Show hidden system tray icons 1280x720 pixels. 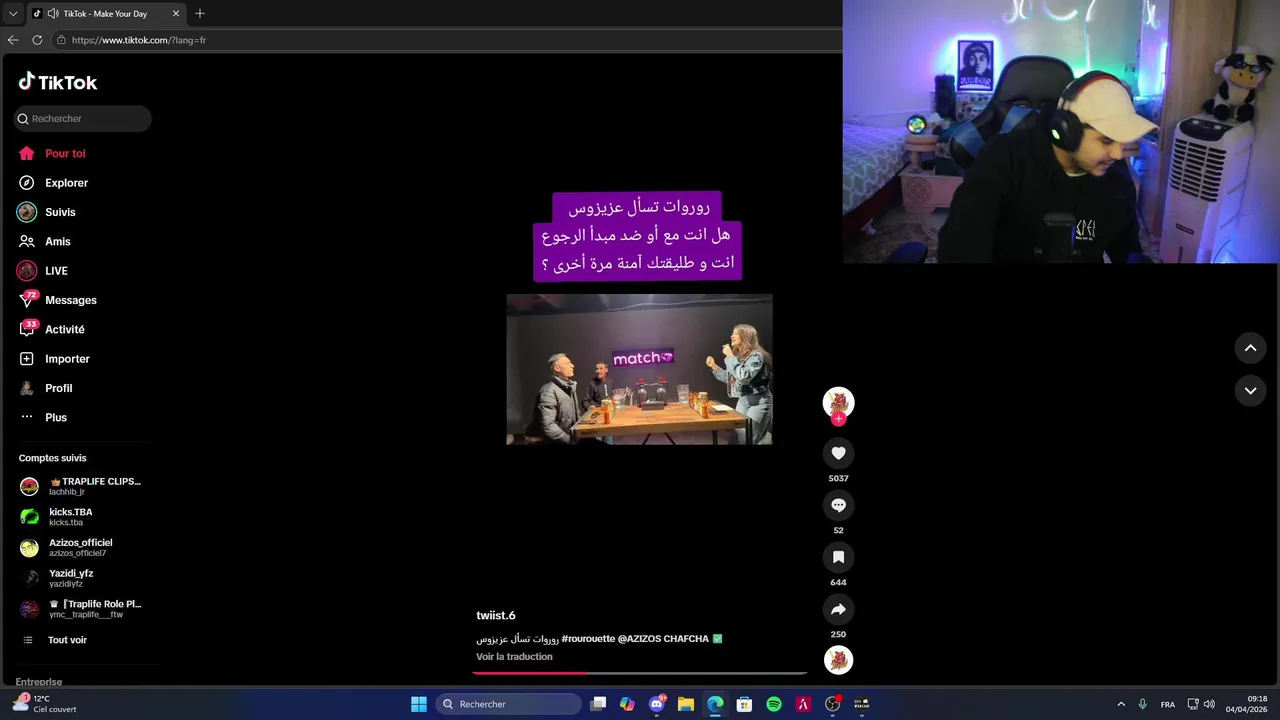click(x=1121, y=704)
